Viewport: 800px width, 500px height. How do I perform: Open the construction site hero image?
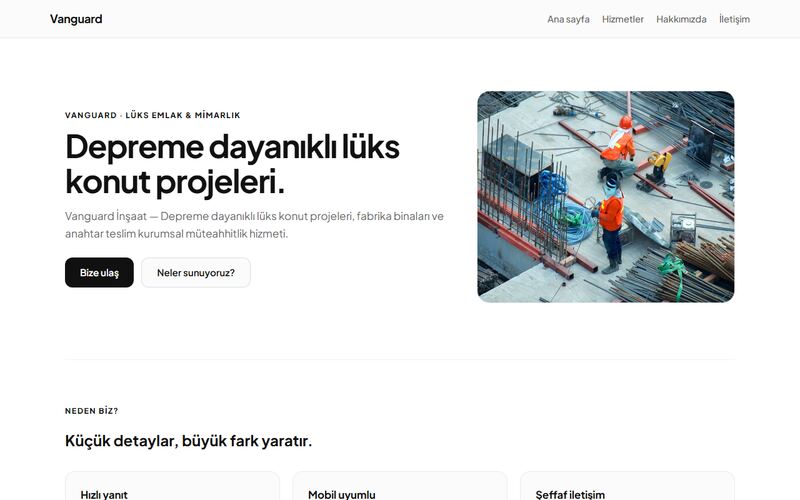pyautogui.click(x=606, y=196)
